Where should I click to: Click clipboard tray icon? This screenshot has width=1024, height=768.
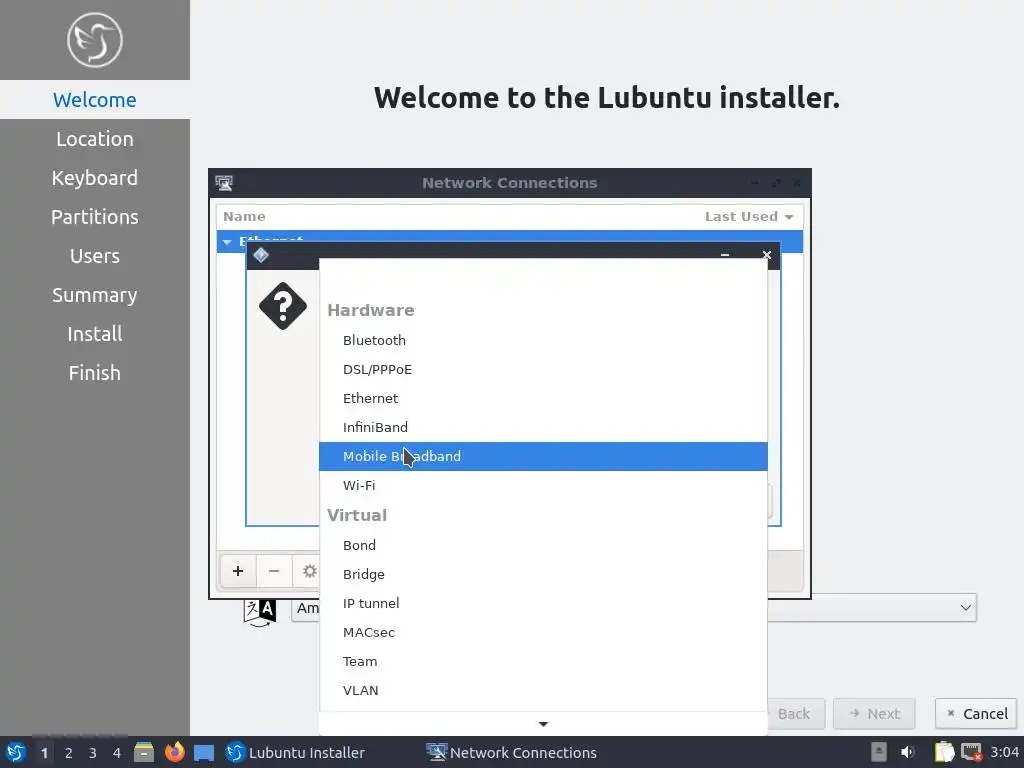click(944, 752)
